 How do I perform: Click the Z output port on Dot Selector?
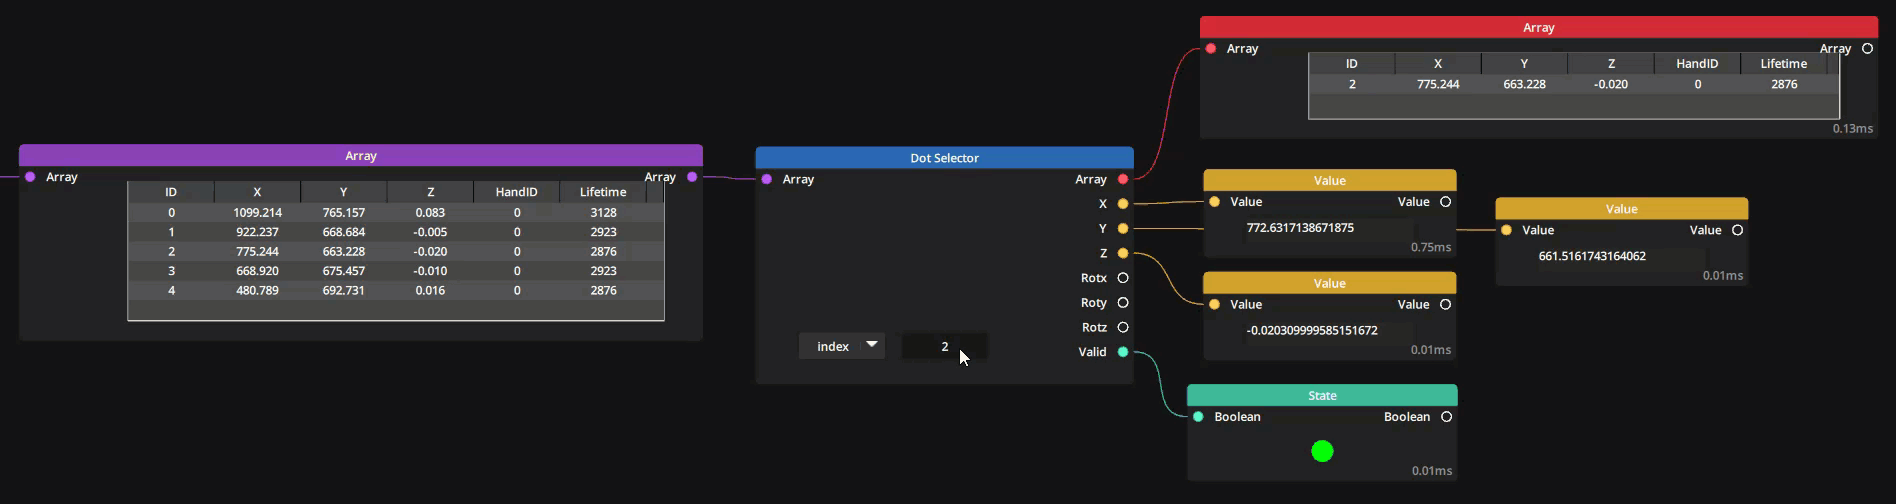tap(1123, 253)
